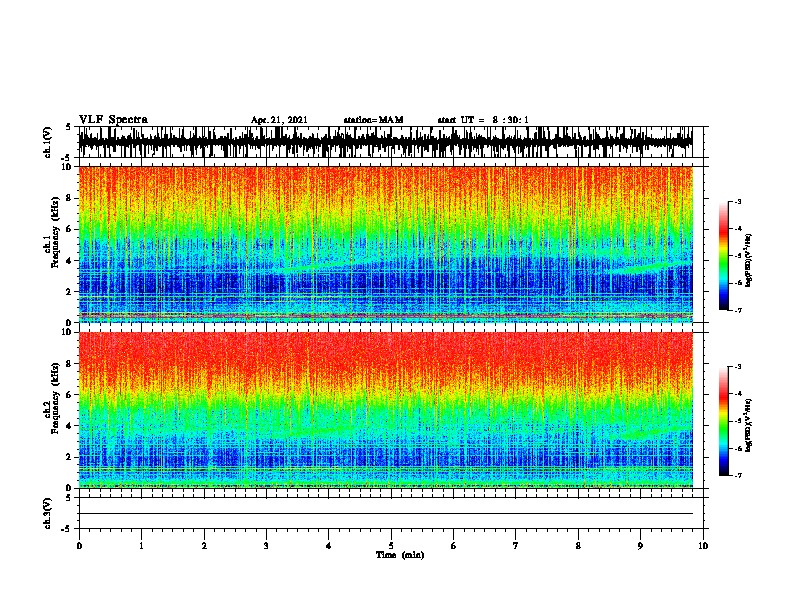Click the time axis tick label "2"

(x=204, y=546)
